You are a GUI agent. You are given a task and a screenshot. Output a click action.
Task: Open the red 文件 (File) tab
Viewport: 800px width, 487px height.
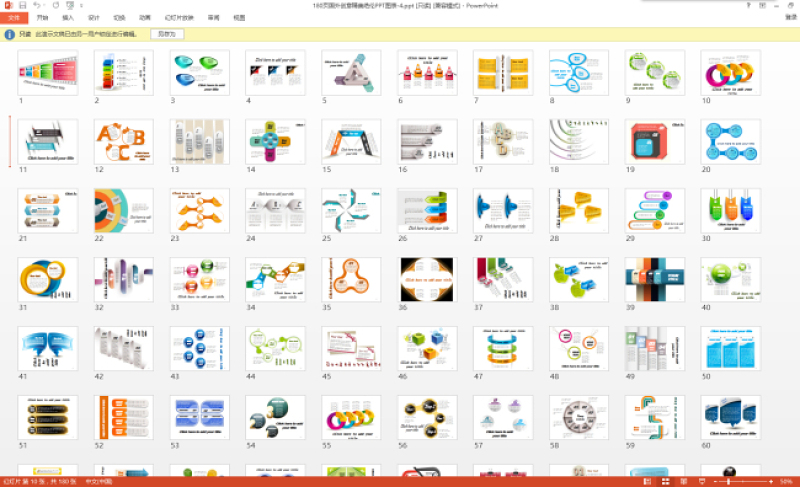(x=13, y=18)
